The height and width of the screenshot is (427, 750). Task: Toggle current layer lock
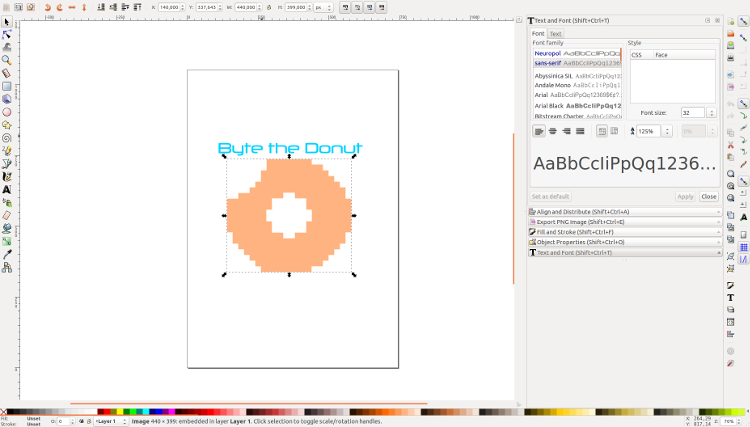88,421
